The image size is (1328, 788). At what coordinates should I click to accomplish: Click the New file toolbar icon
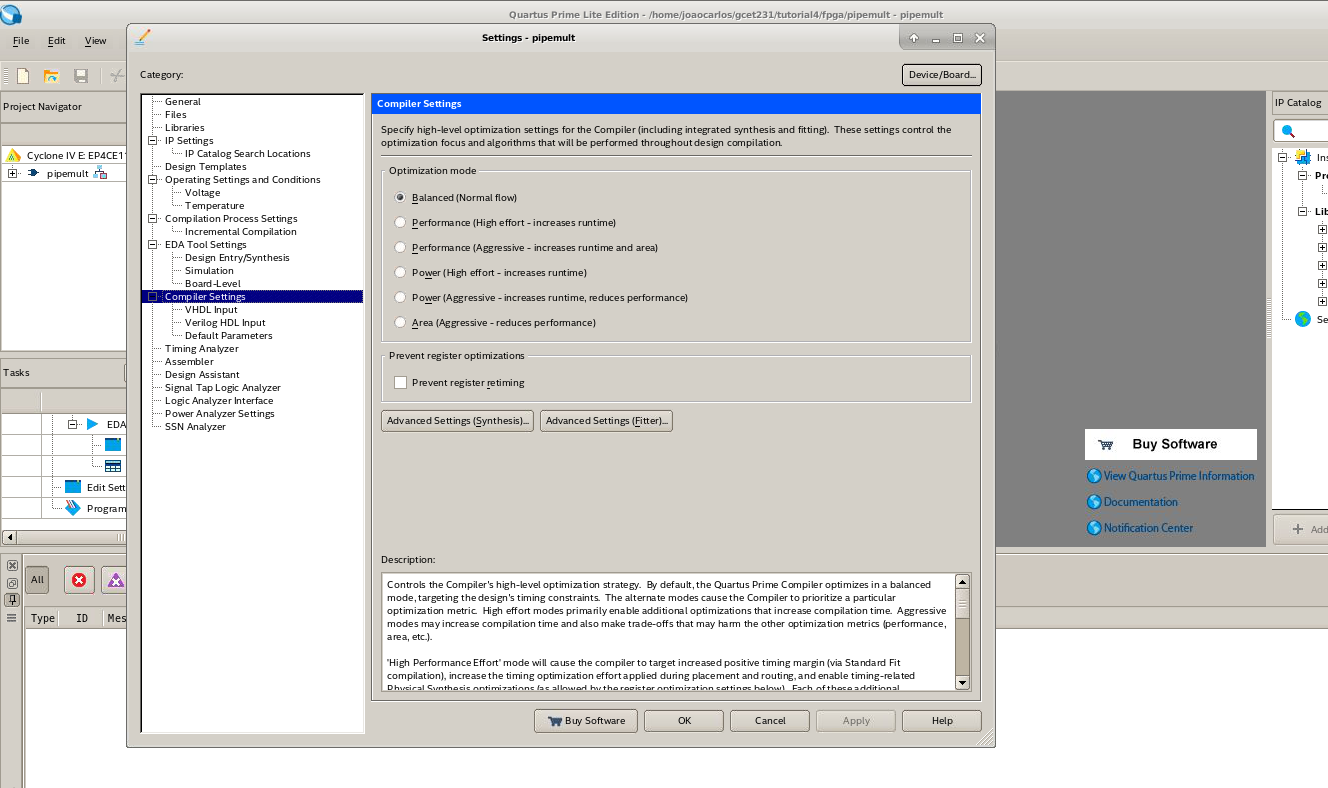[x=23, y=76]
